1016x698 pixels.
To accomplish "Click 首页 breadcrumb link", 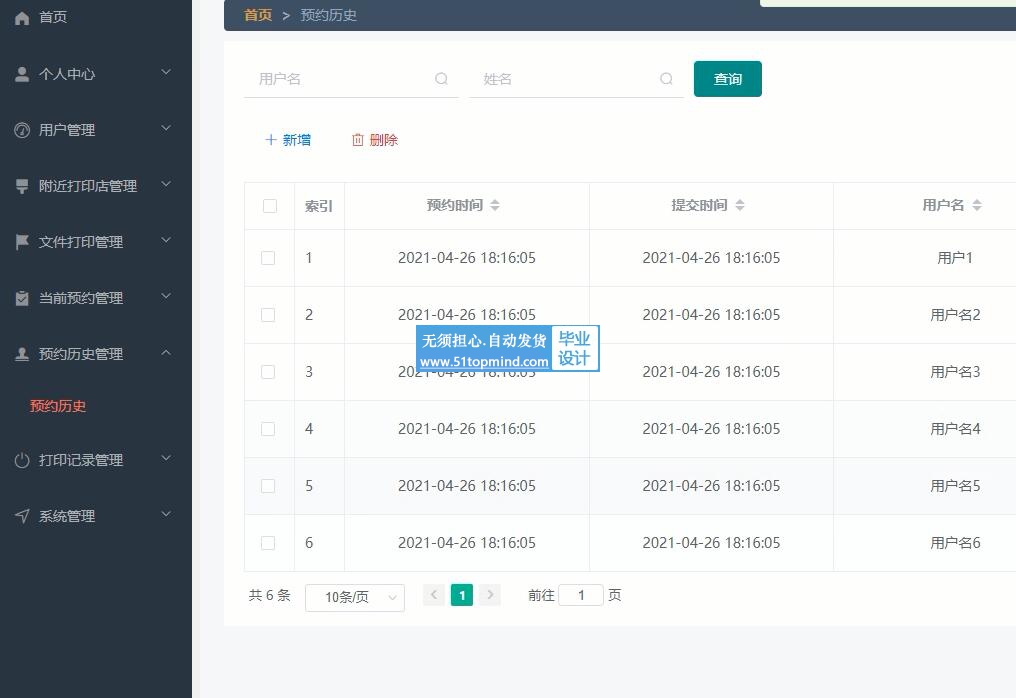I will point(257,15).
